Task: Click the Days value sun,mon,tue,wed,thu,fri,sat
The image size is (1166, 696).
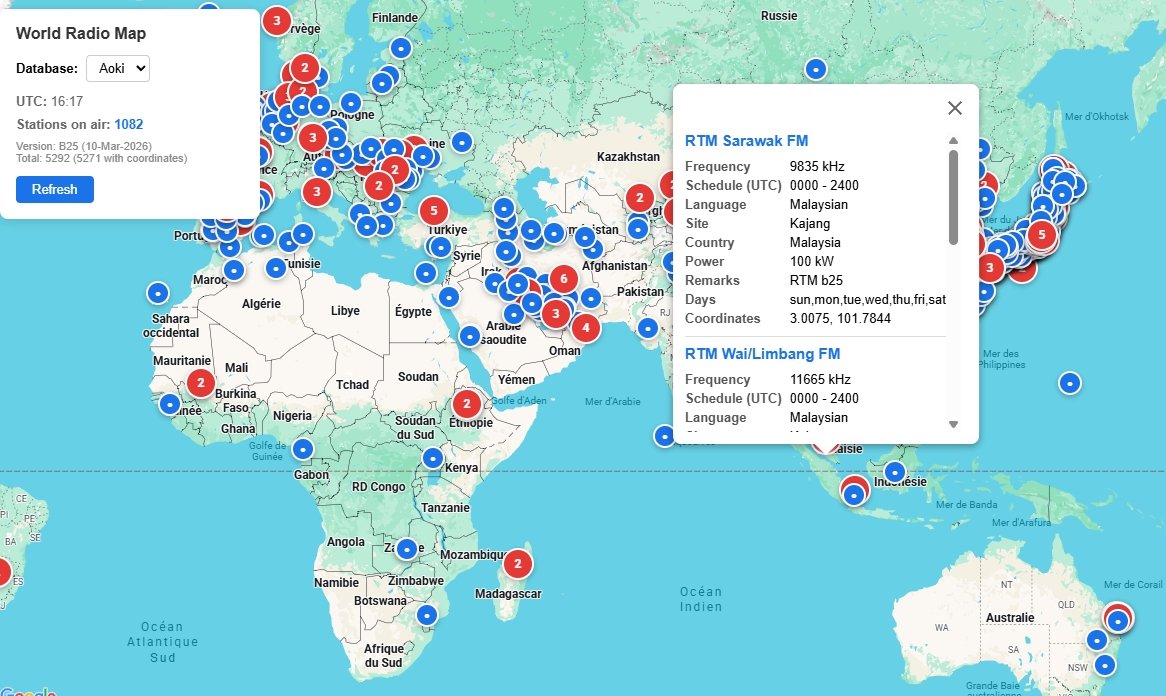Action: pyautogui.click(x=868, y=300)
